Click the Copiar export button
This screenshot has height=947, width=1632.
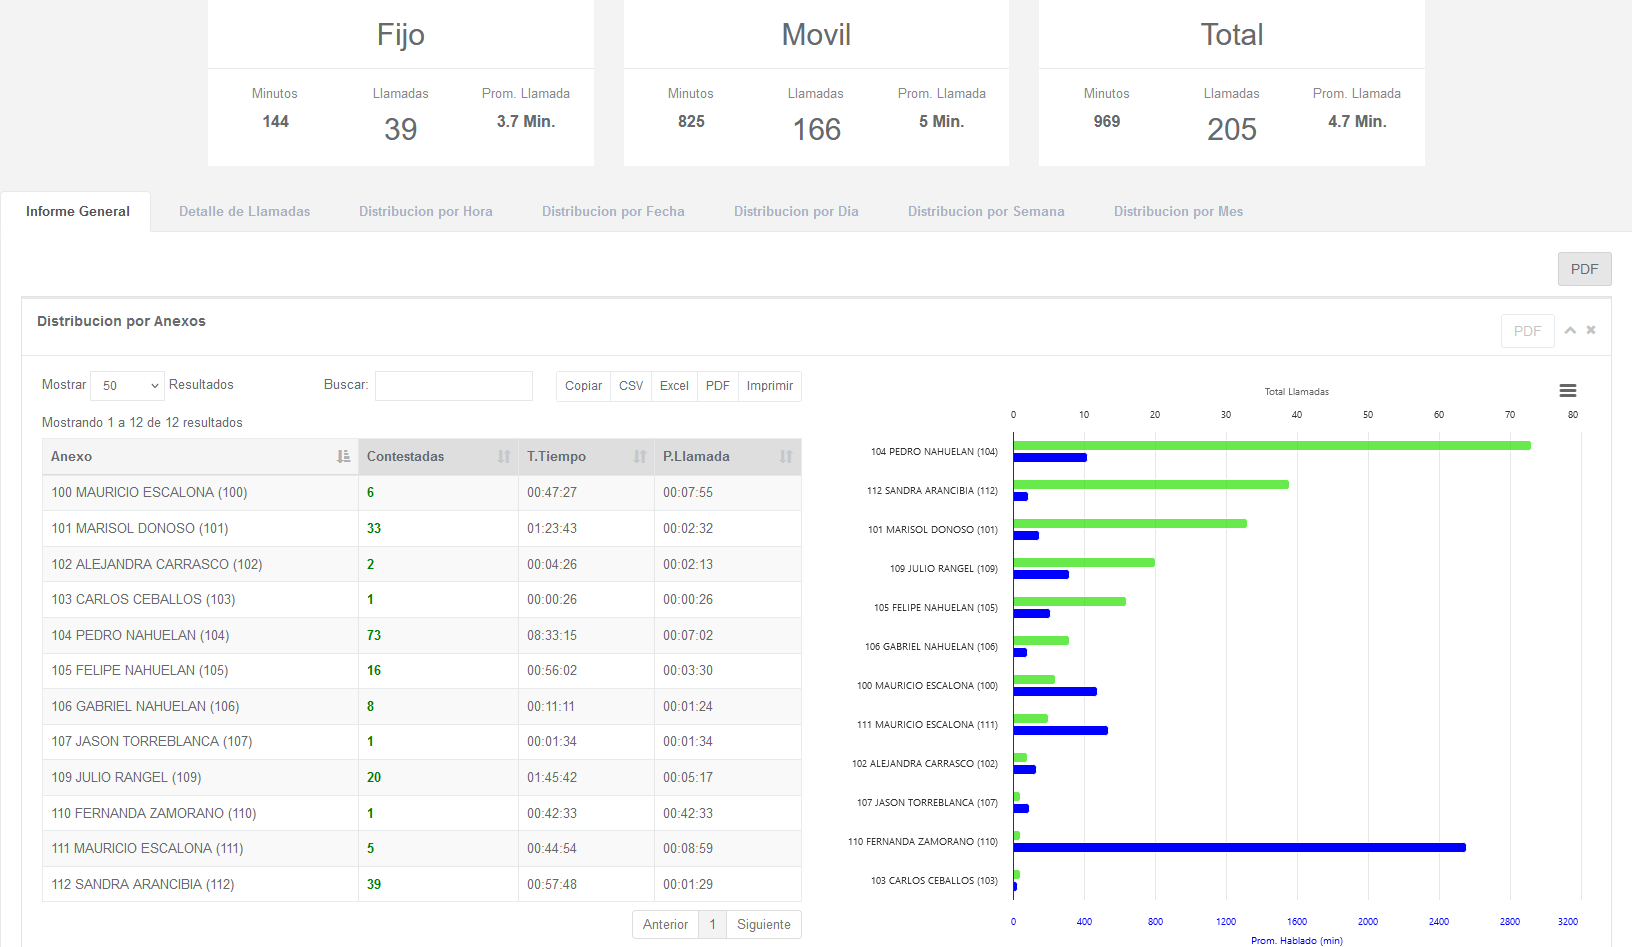pyautogui.click(x=583, y=386)
